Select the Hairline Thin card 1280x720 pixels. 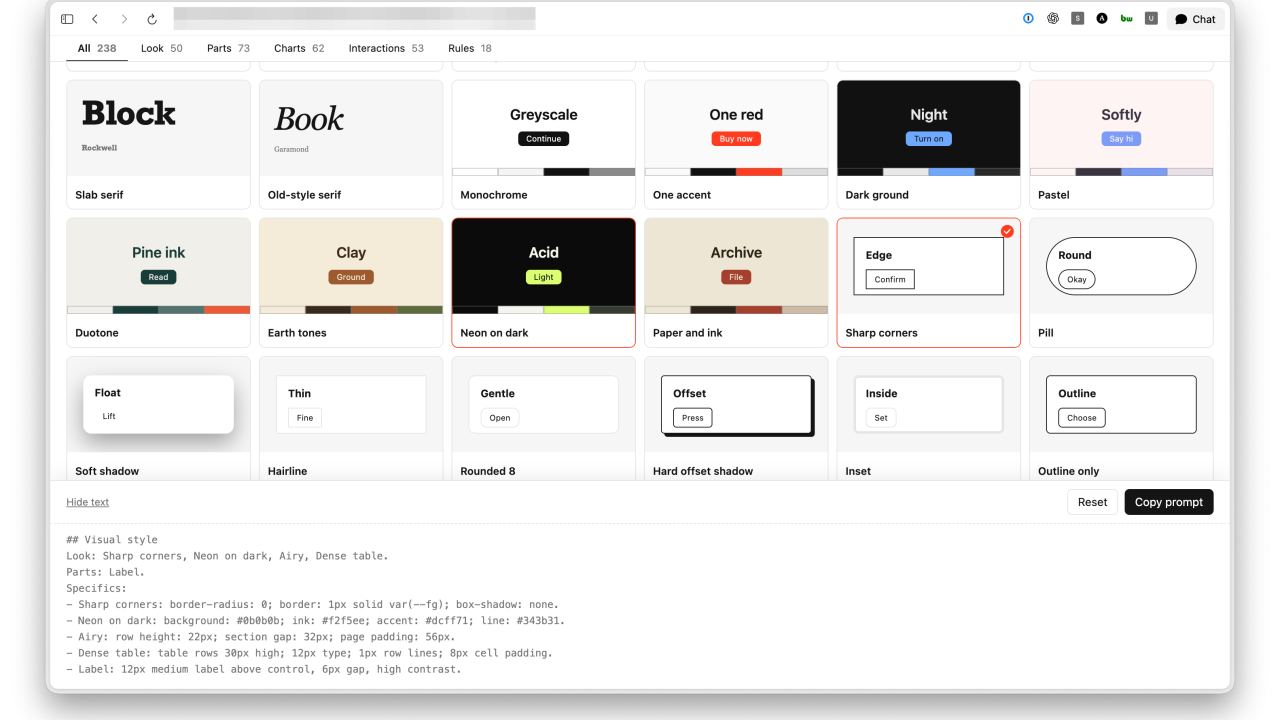[x=351, y=419]
